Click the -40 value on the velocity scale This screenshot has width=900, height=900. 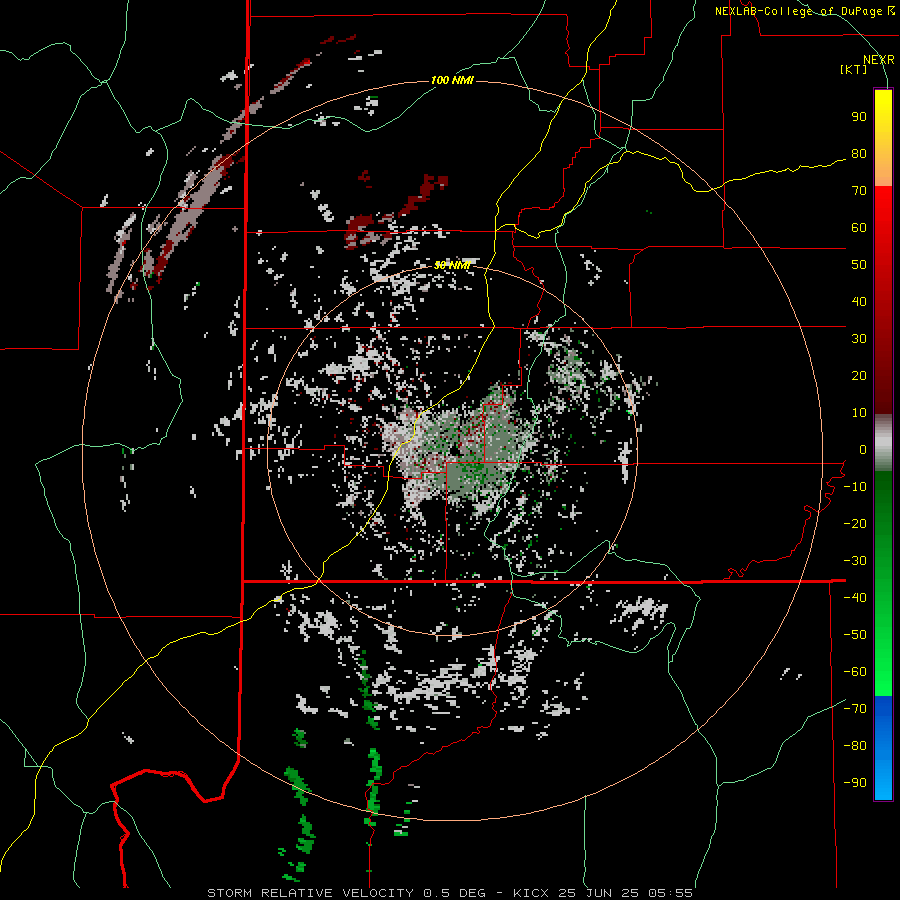[x=855, y=598]
